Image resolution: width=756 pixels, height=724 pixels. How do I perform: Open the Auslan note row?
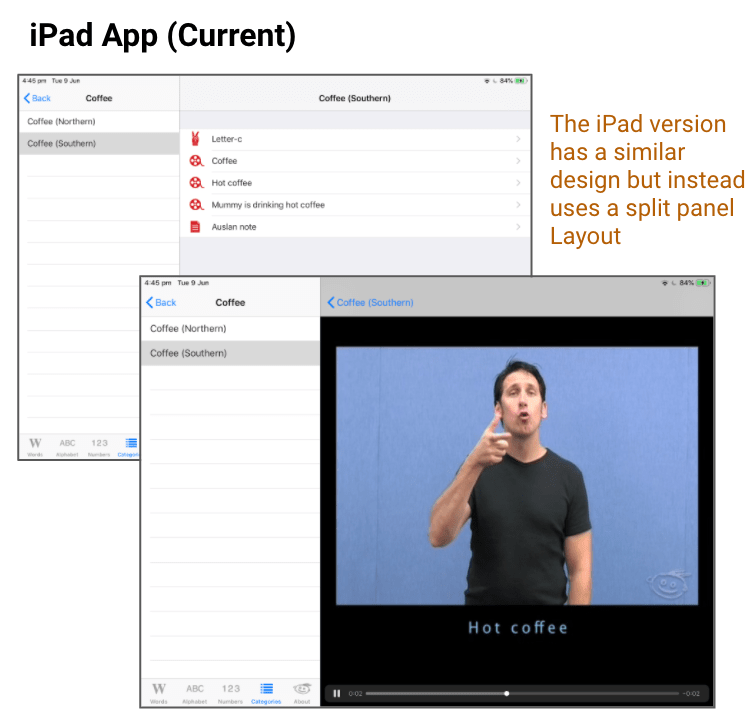pyautogui.click(x=355, y=227)
